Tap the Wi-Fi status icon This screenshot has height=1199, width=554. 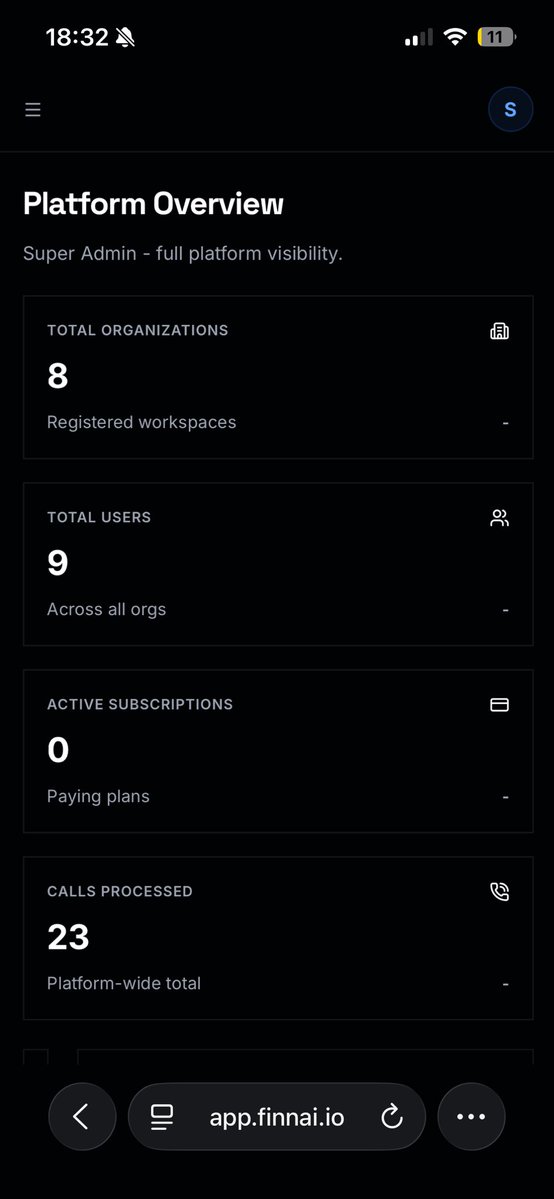pyautogui.click(x=455, y=37)
